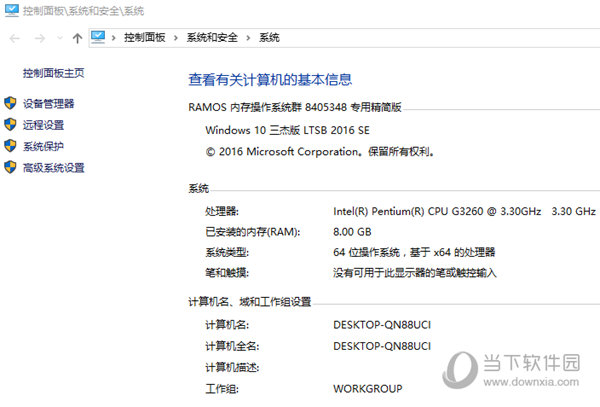
Task: Click heading 查看有关计算机的基本信息
Action: [270, 80]
